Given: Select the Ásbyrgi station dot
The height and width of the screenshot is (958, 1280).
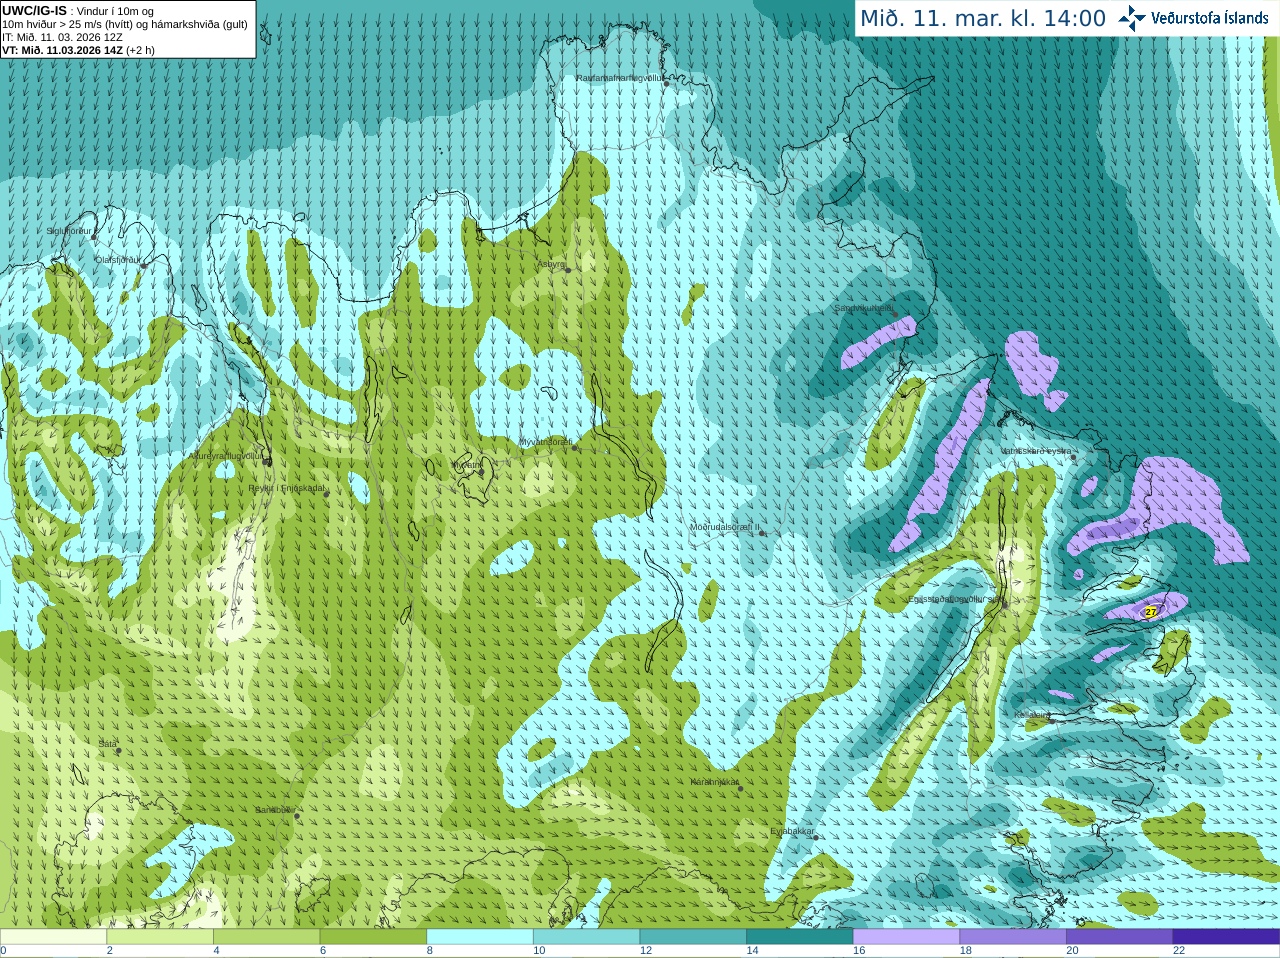Looking at the screenshot, I should point(568,270).
